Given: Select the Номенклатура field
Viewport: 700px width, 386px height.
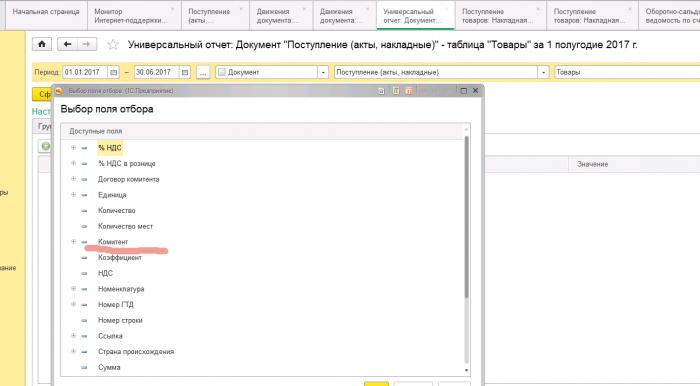Looking at the screenshot, I should click(x=121, y=289).
